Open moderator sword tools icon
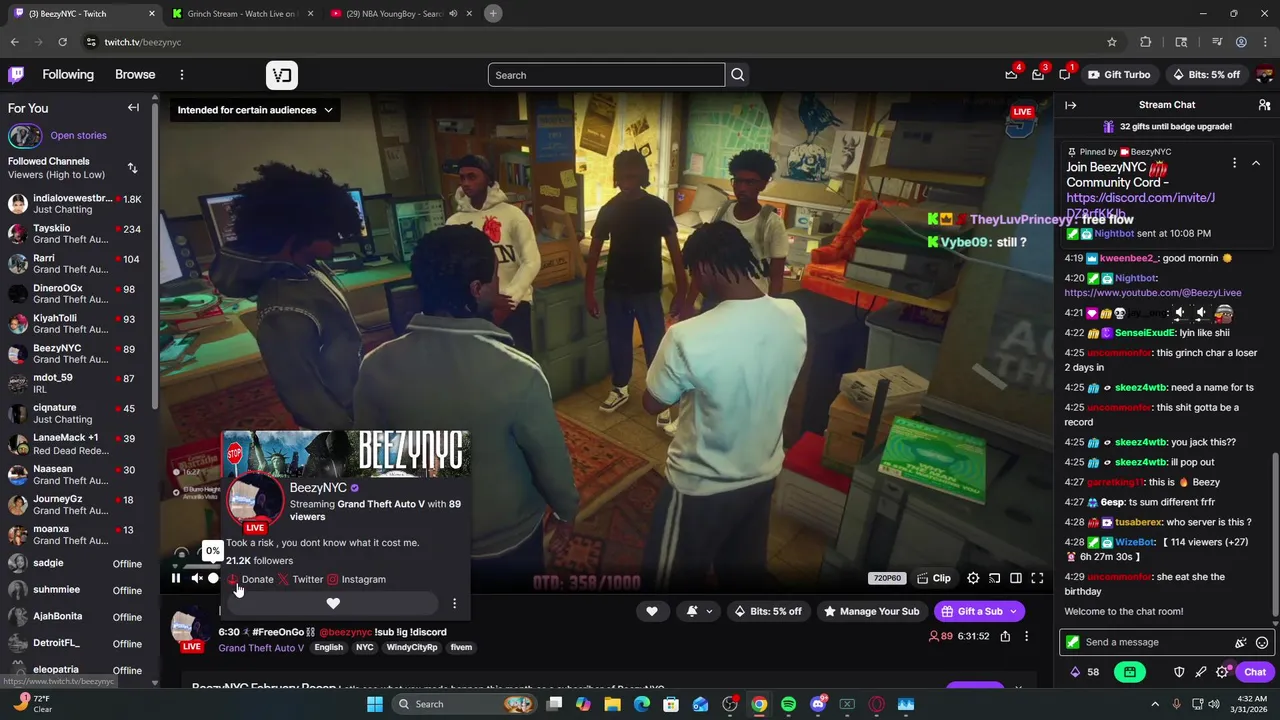 click(x=1201, y=672)
